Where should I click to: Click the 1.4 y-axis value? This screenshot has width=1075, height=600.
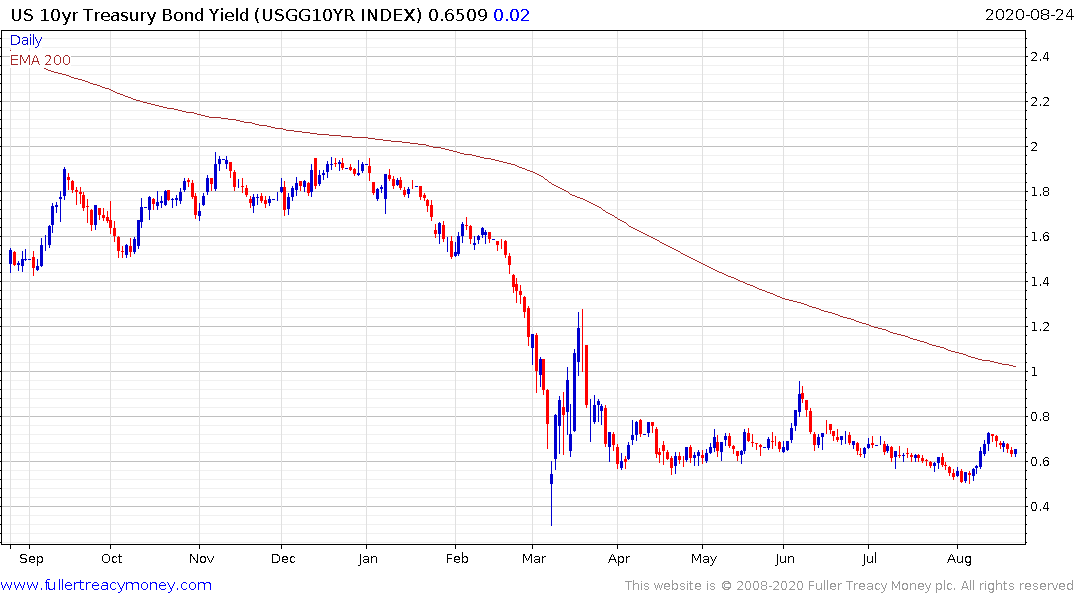1040,282
